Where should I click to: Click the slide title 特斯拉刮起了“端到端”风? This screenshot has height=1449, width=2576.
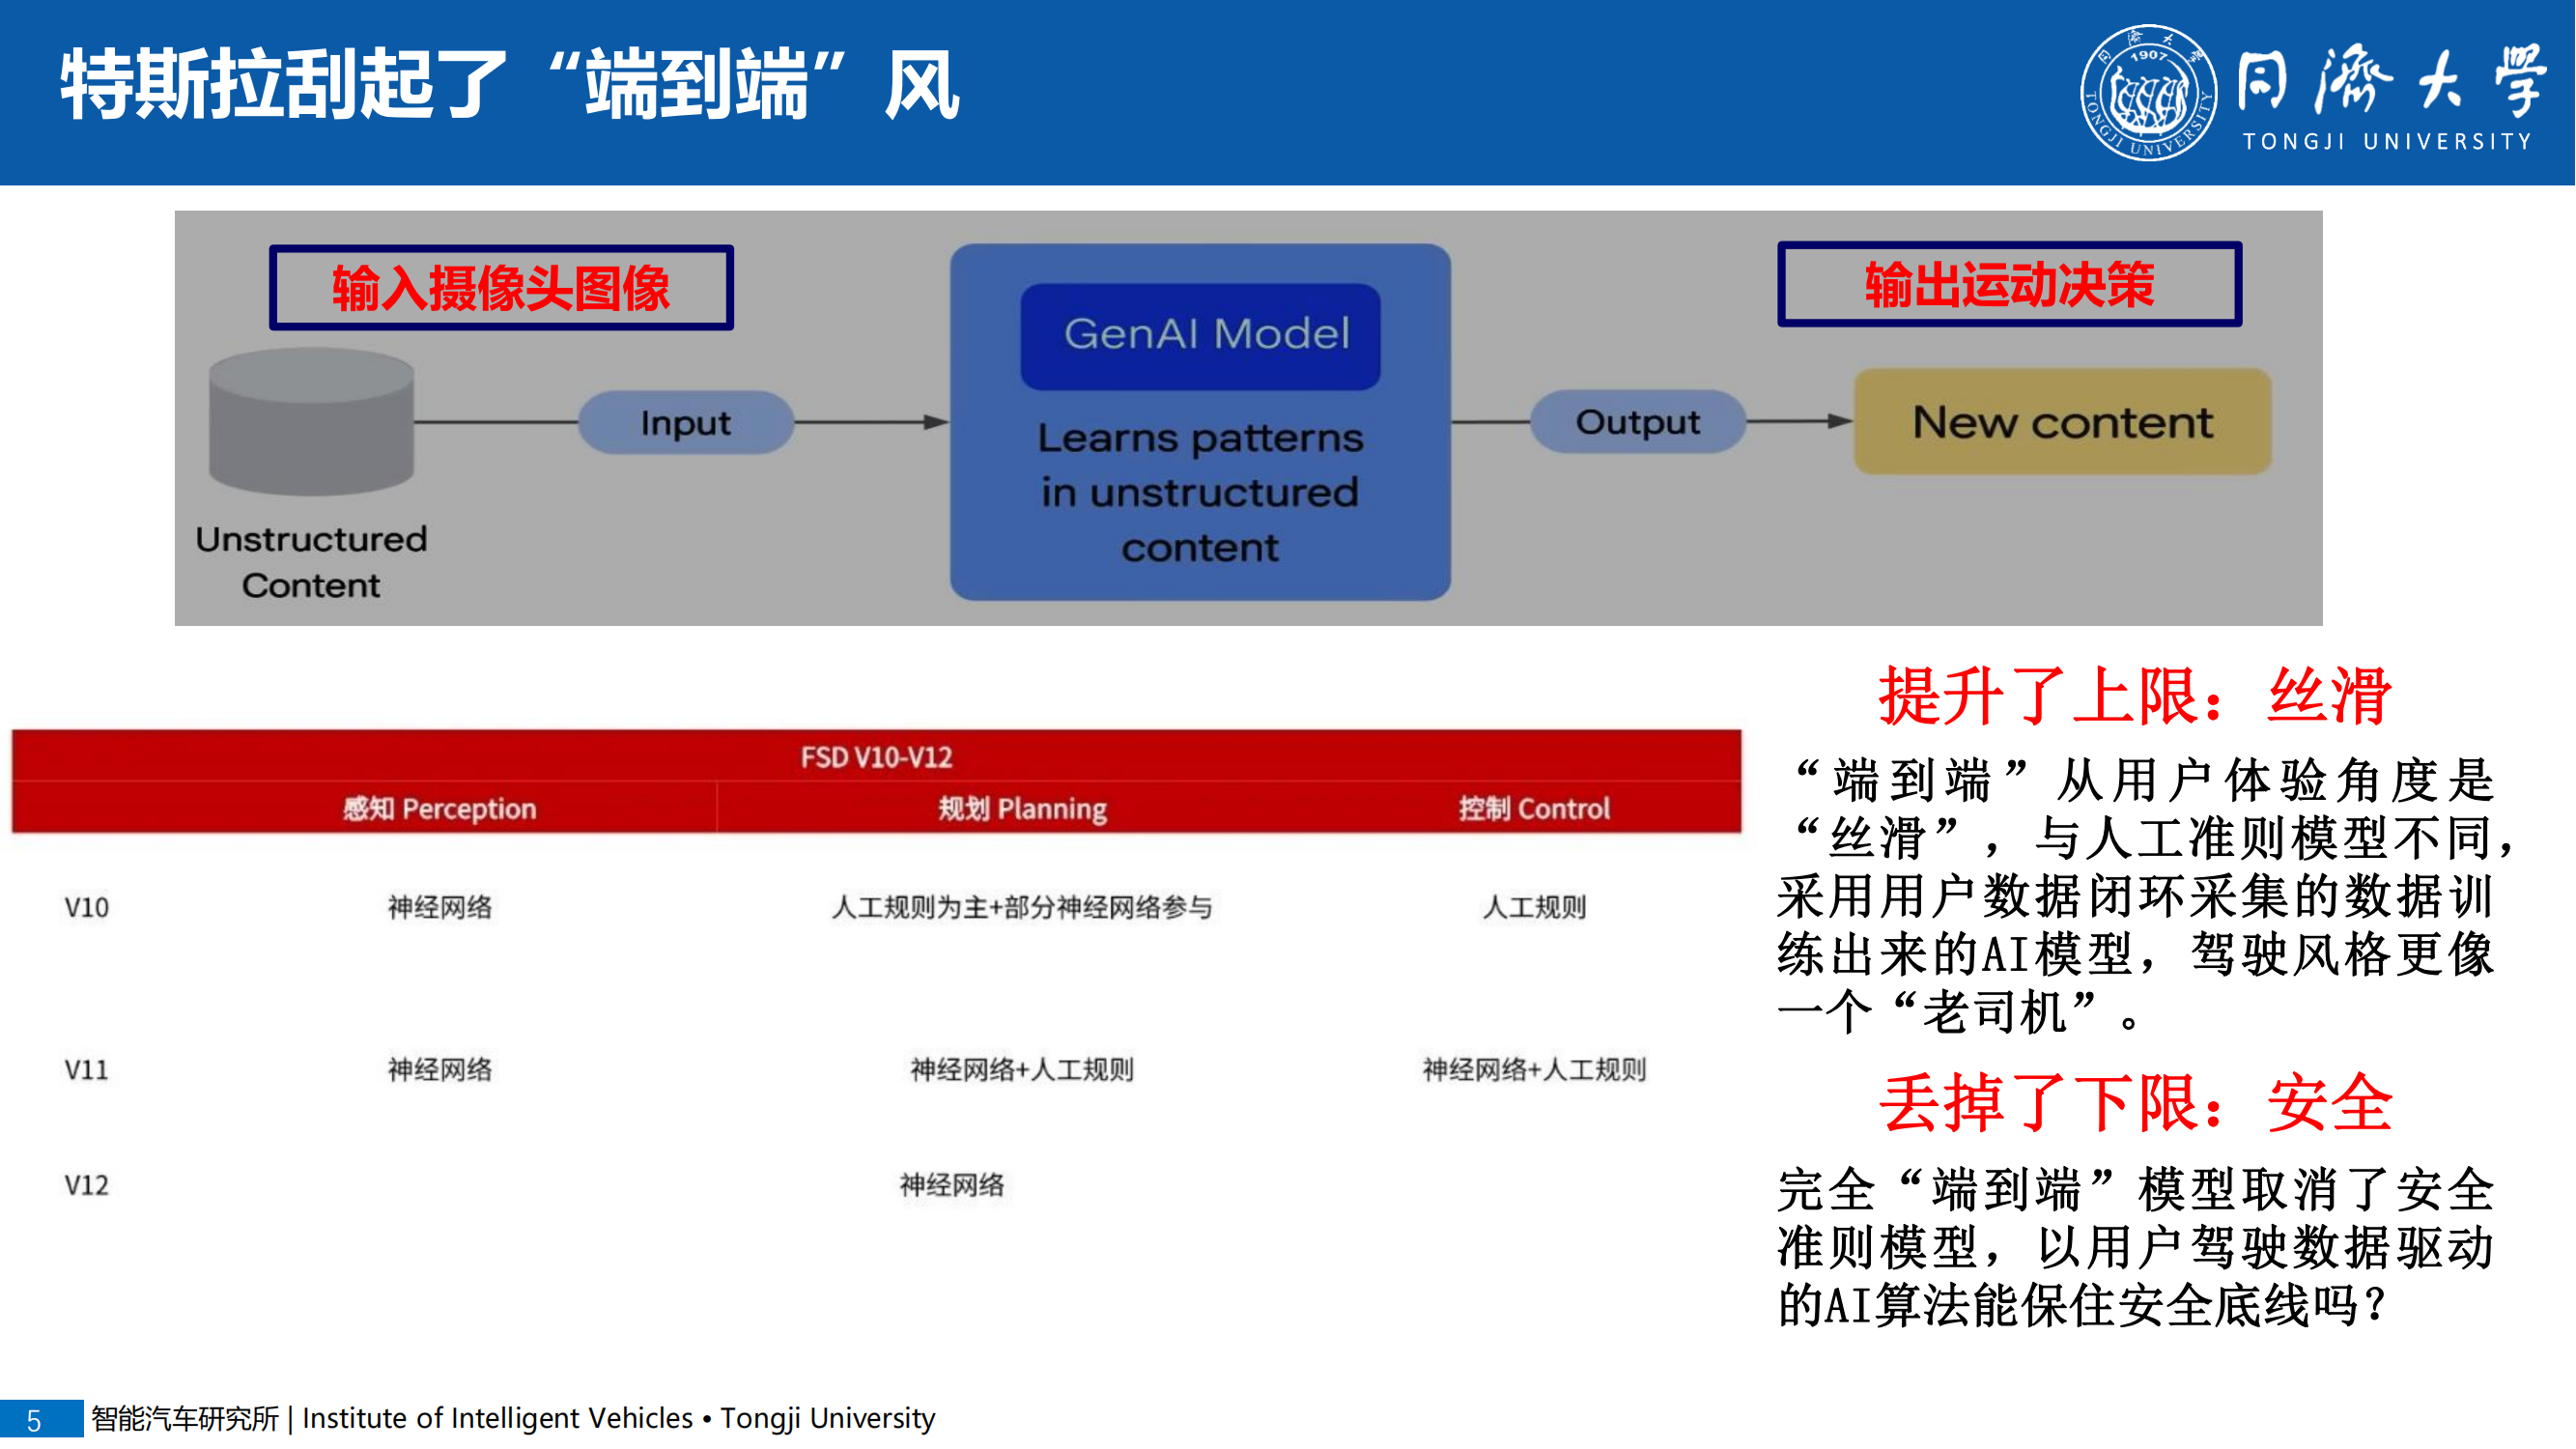click(510, 86)
